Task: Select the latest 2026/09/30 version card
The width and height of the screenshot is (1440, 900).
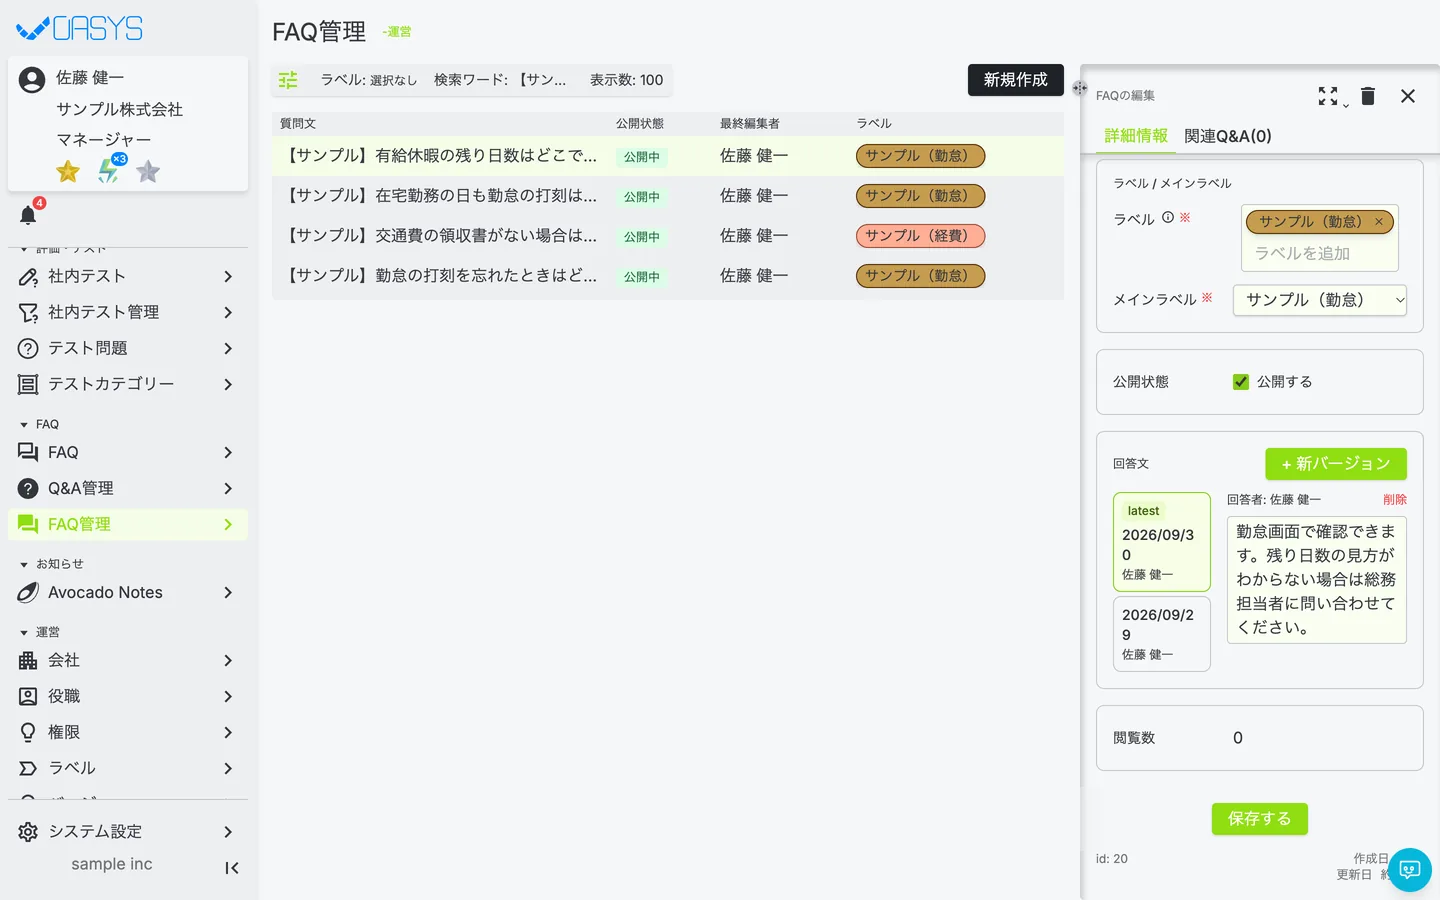Action: 1162,542
